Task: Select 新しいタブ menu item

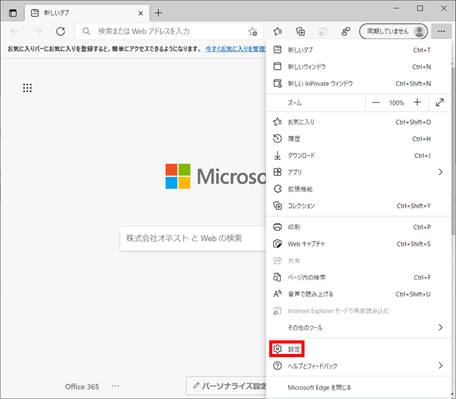Action: click(x=359, y=50)
